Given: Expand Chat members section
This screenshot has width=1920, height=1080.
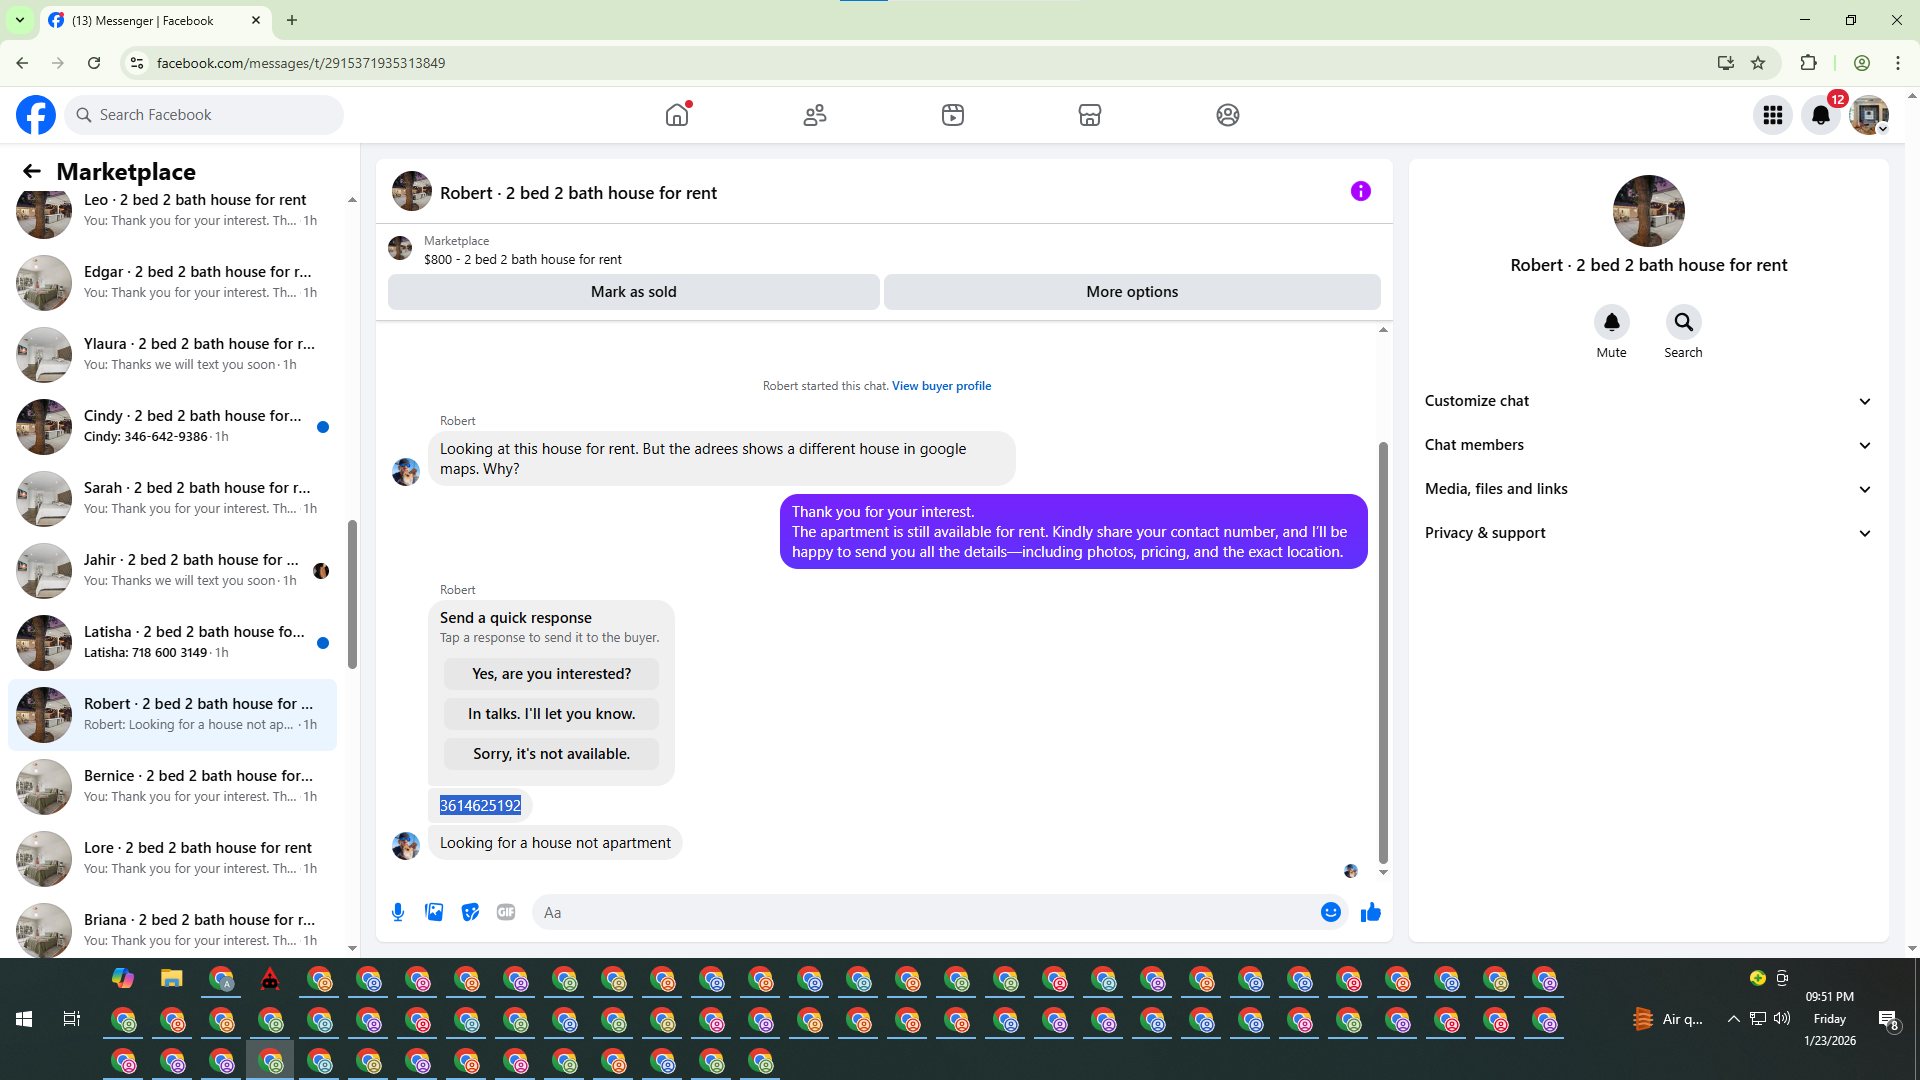Looking at the screenshot, I should point(1647,445).
